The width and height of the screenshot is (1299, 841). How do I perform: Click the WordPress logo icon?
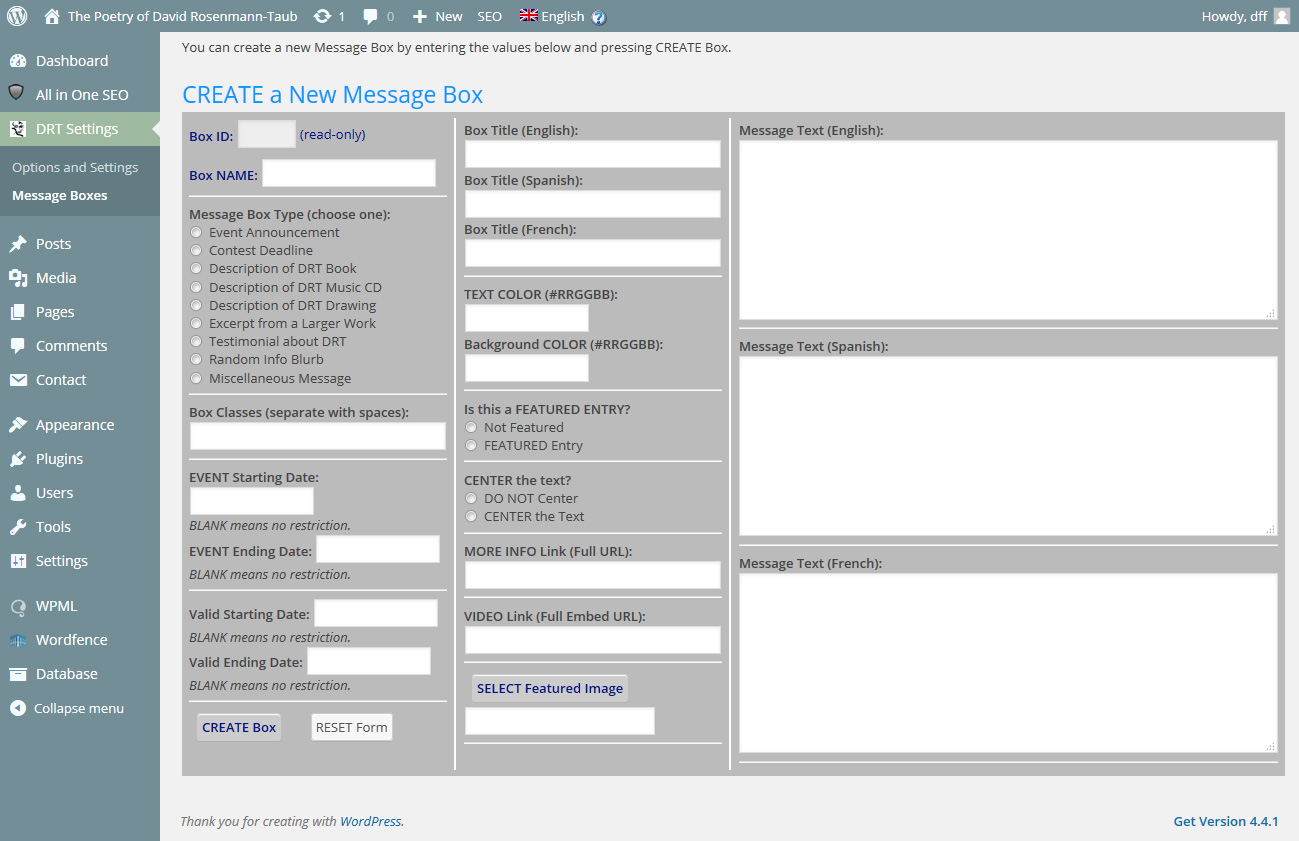coord(17,16)
